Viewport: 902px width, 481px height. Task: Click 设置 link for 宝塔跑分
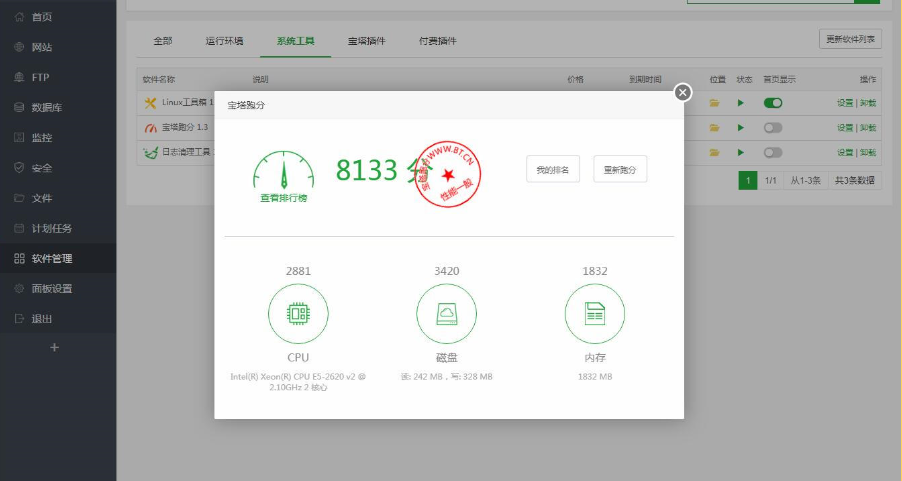844,128
